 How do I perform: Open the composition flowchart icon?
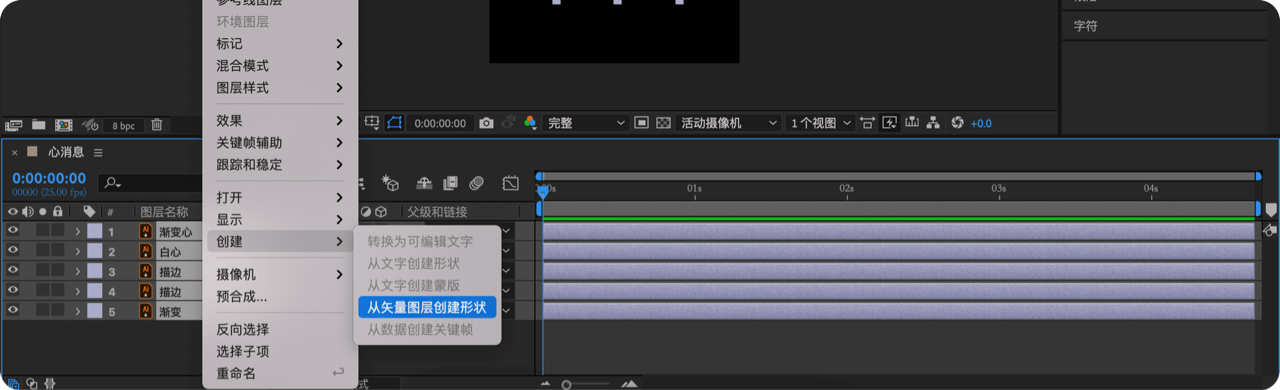pos(933,123)
